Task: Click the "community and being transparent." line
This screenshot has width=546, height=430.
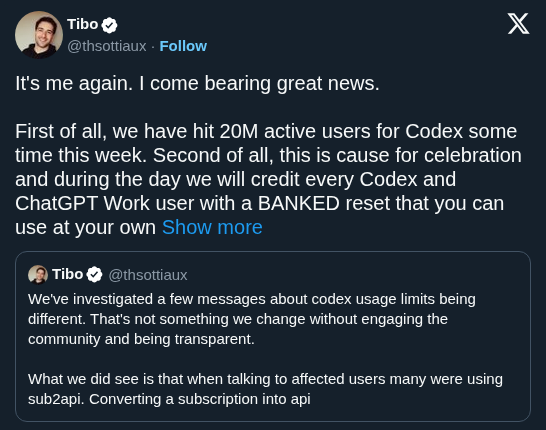Action: pyautogui.click(x=141, y=339)
